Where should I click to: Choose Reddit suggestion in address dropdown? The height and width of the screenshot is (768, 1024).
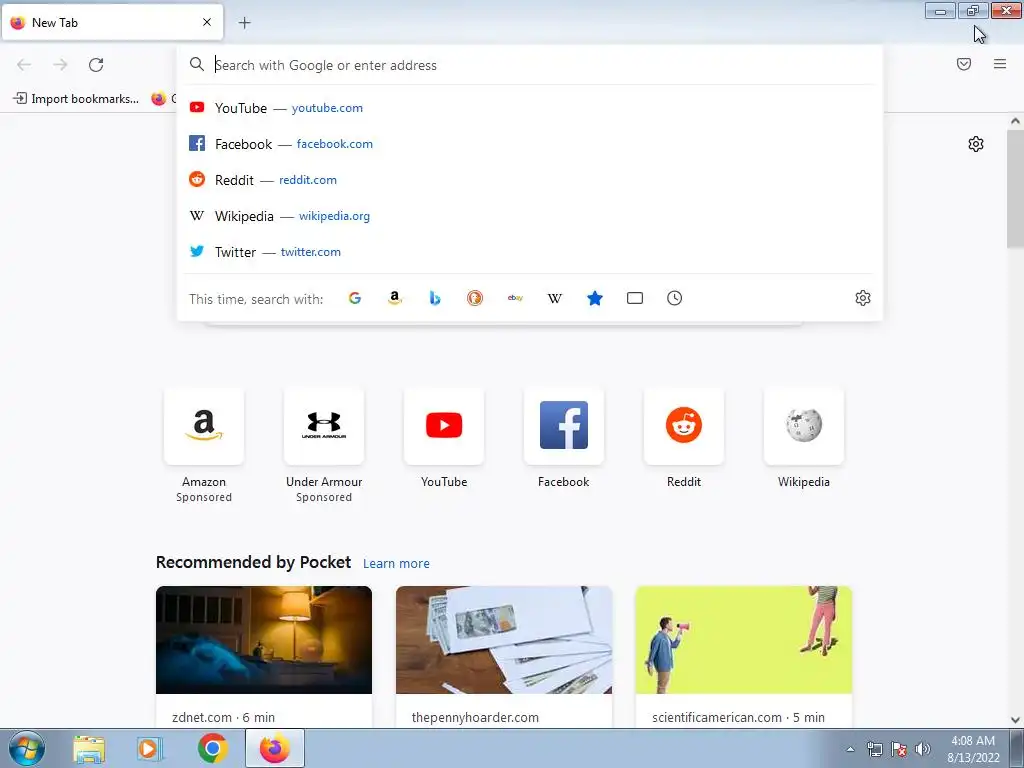530,180
